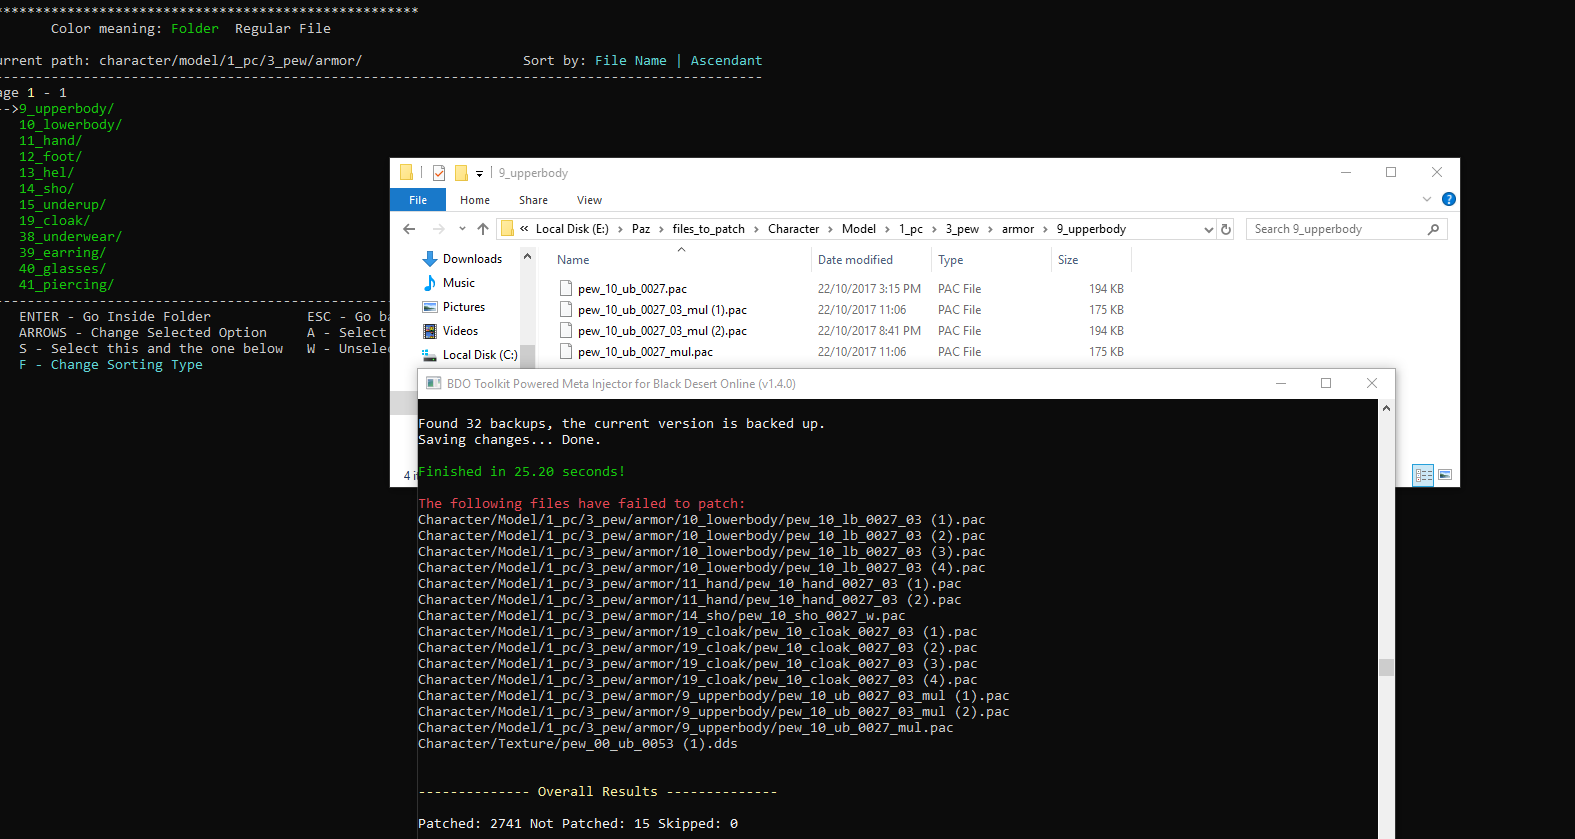Switch to details view button

[1423, 475]
